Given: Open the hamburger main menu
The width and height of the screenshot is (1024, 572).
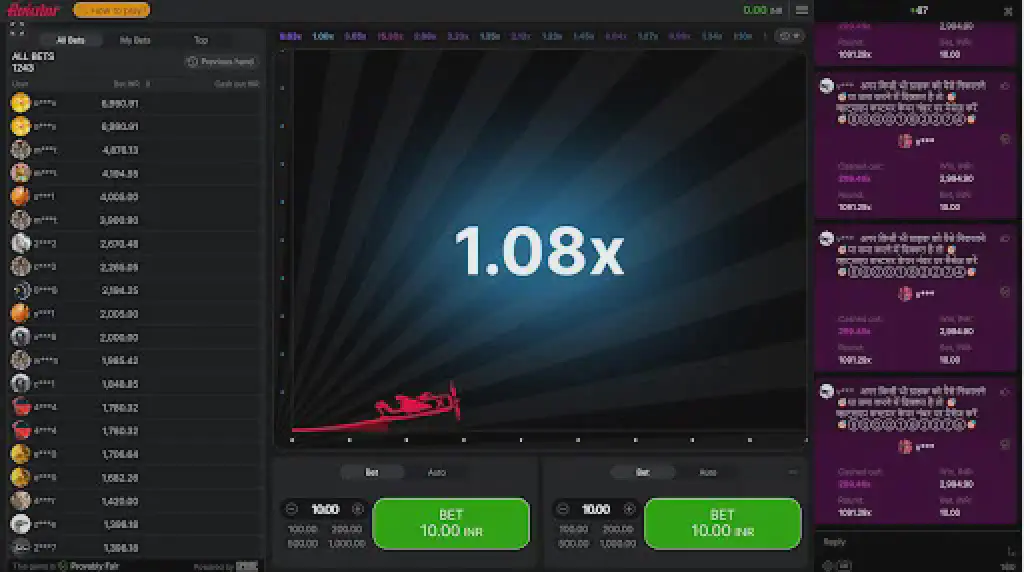Looking at the screenshot, I should (801, 10).
